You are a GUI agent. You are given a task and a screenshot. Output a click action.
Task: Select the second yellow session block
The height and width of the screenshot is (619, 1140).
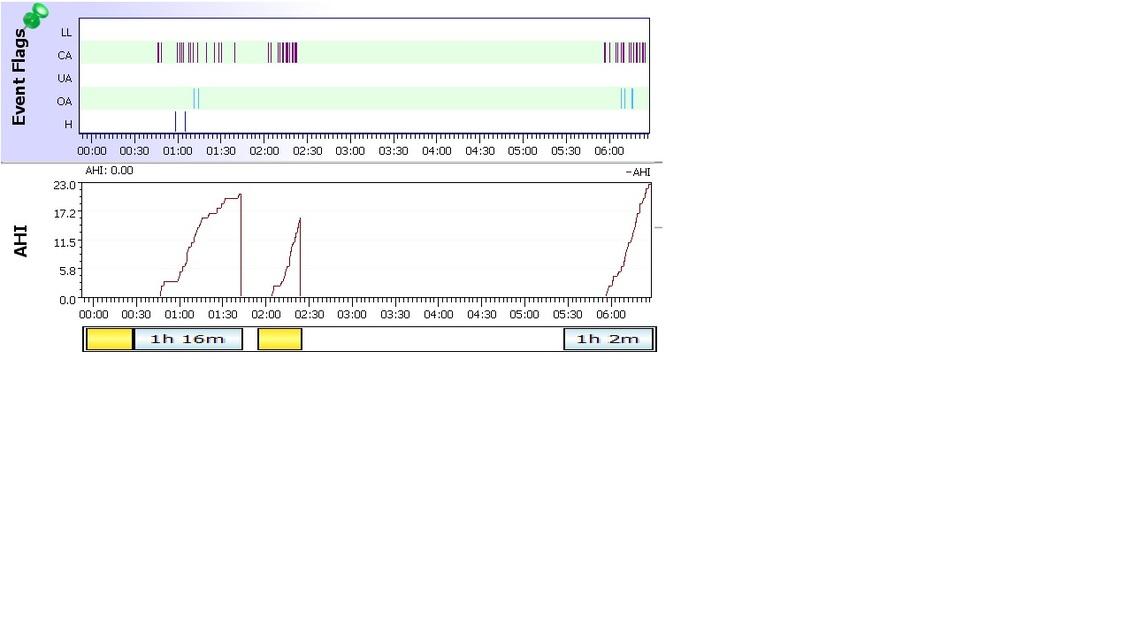click(280, 339)
